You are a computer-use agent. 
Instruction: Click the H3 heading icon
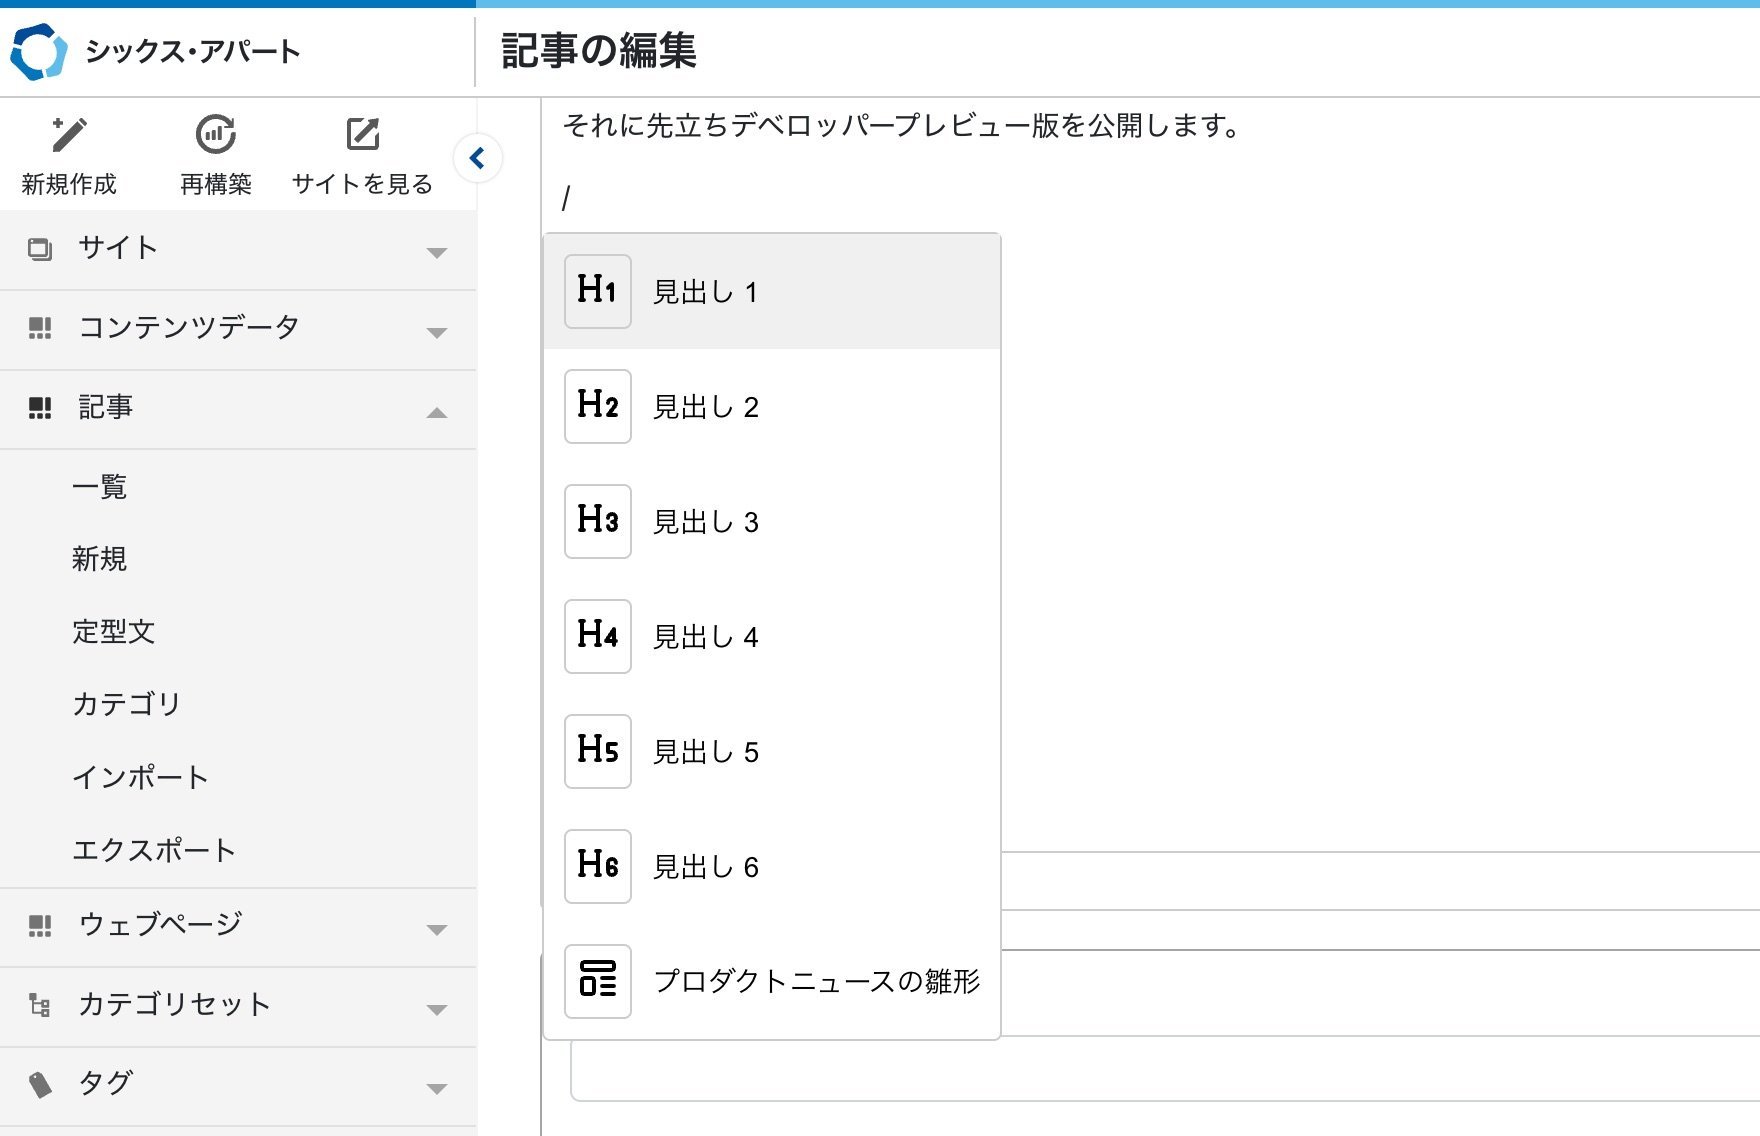click(x=597, y=521)
